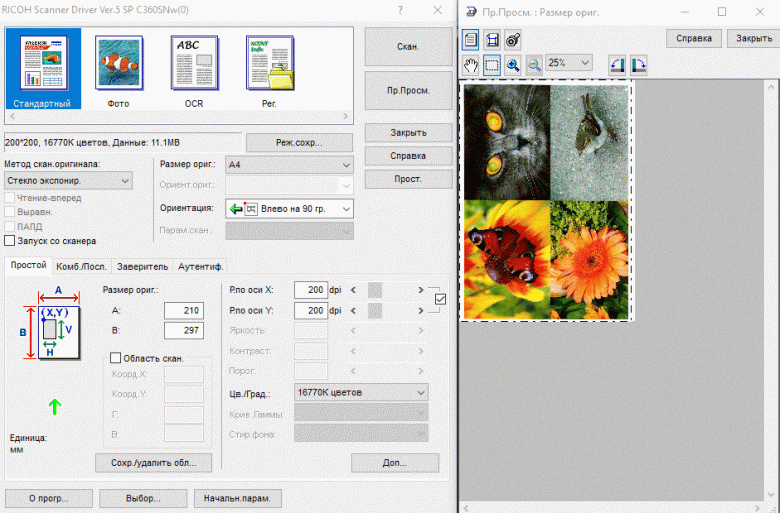The width and height of the screenshot is (780, 513).
Task: Click the Сохр./удалить обл... button
Action: click(x=154, y=463)
